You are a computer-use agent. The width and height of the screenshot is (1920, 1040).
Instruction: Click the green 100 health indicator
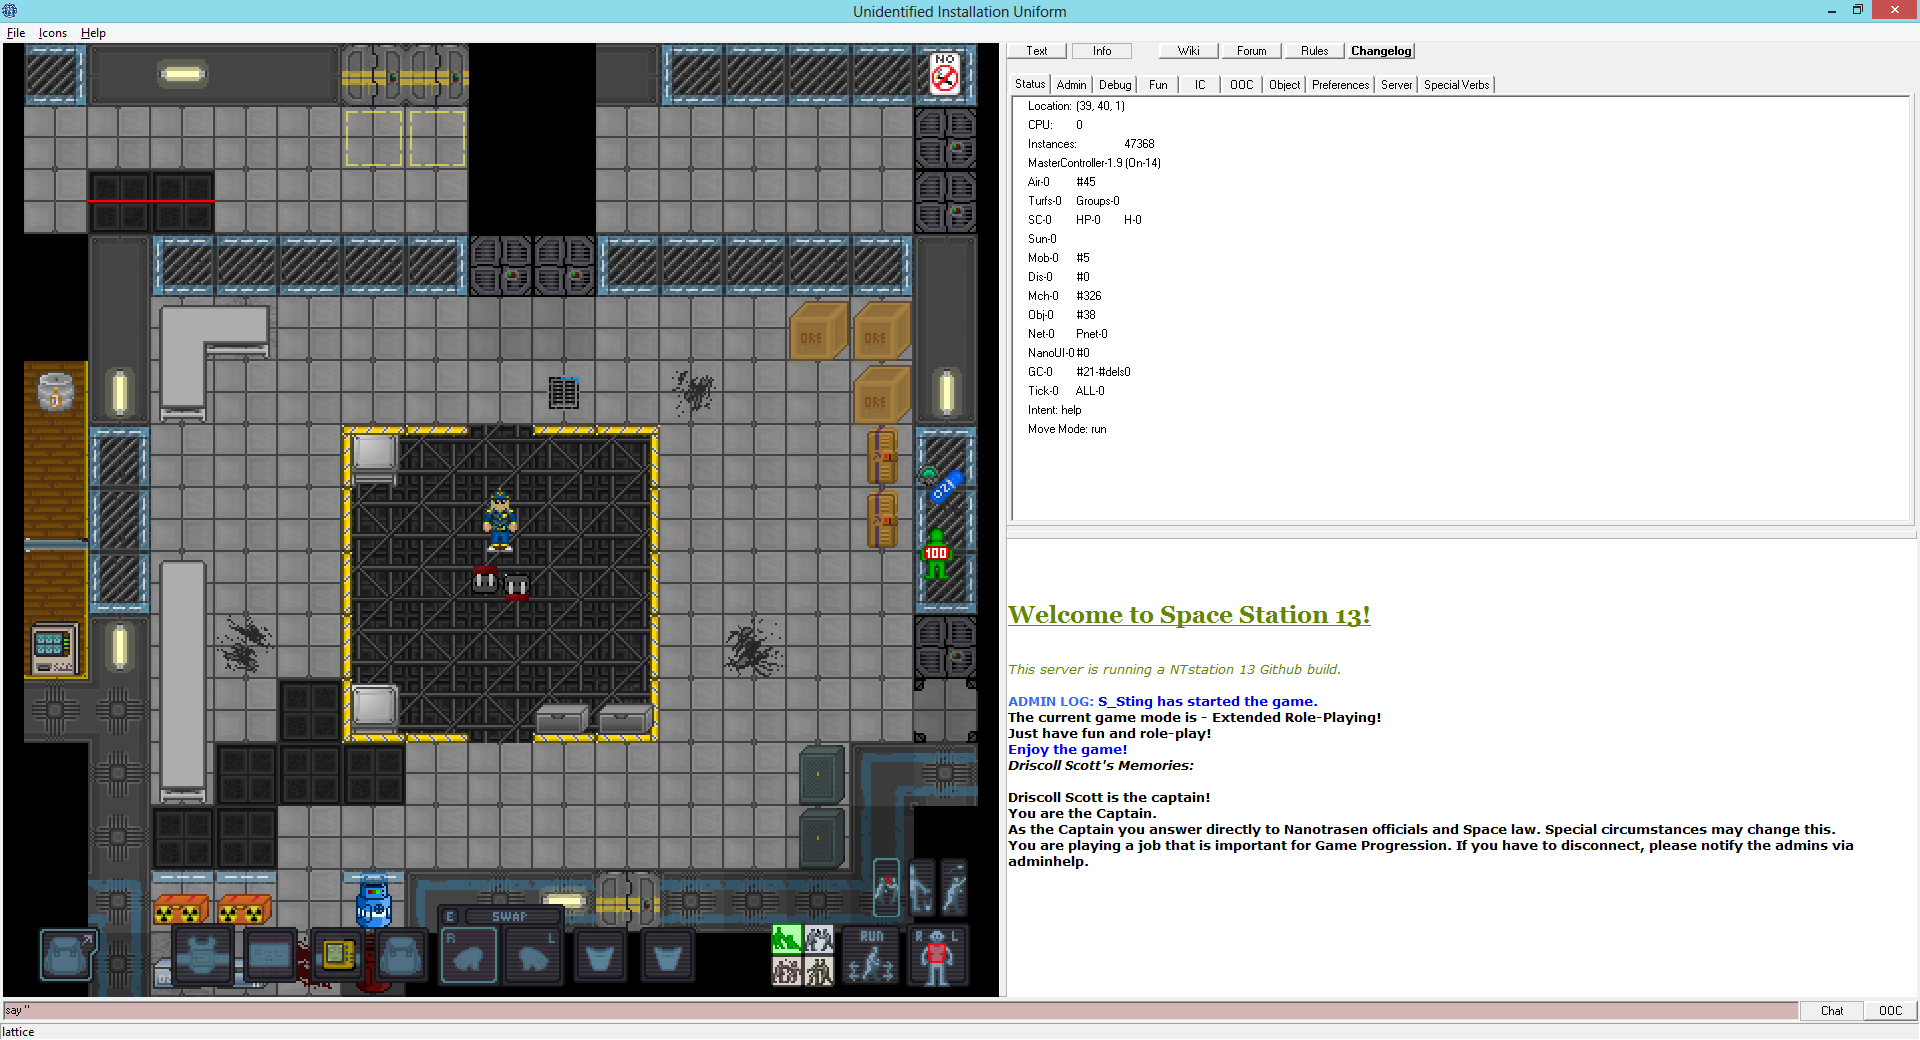coord(936,554)
